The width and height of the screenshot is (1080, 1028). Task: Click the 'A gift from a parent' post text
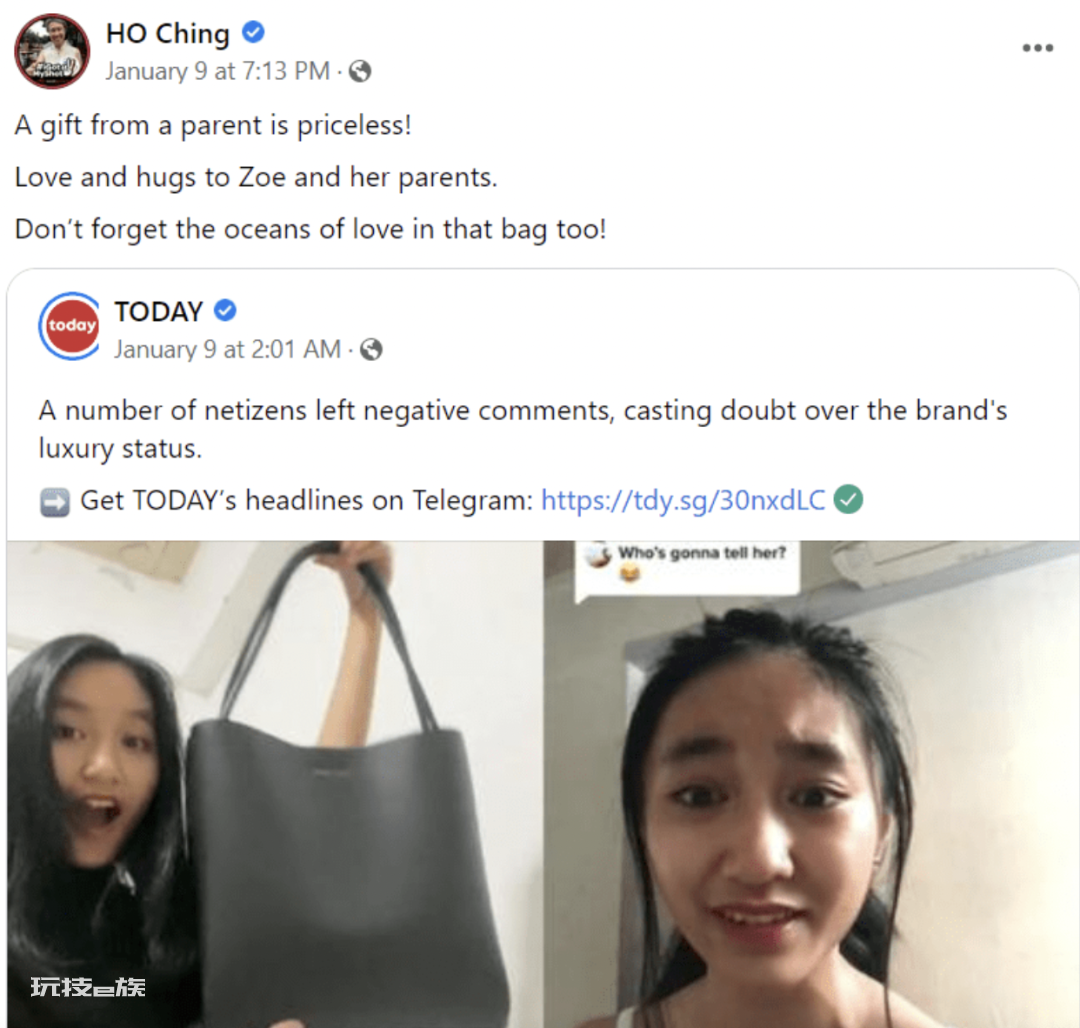(213, 126)
